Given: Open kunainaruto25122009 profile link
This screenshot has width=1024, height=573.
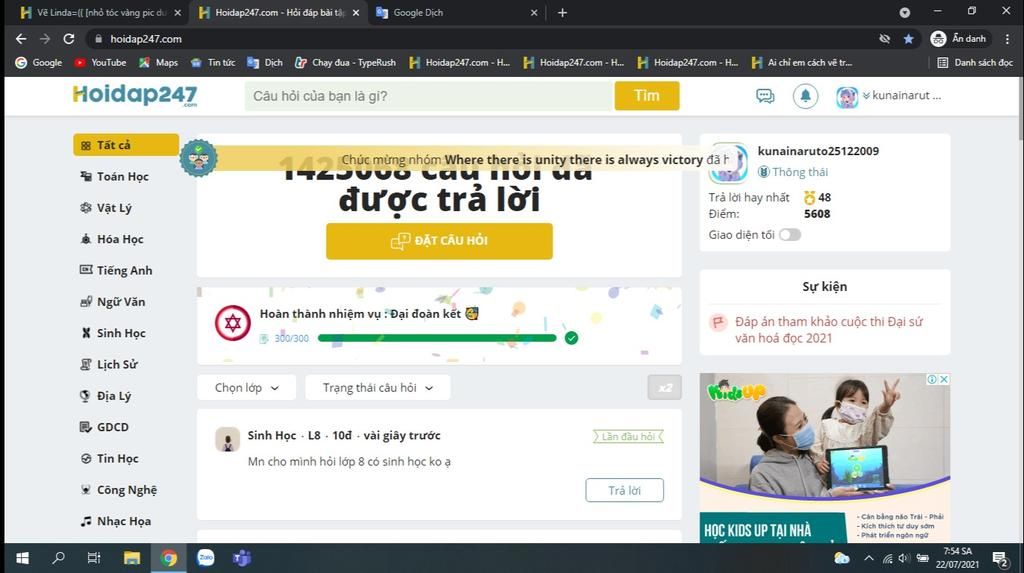Looking at the screenshot, I should pos(818,151).
